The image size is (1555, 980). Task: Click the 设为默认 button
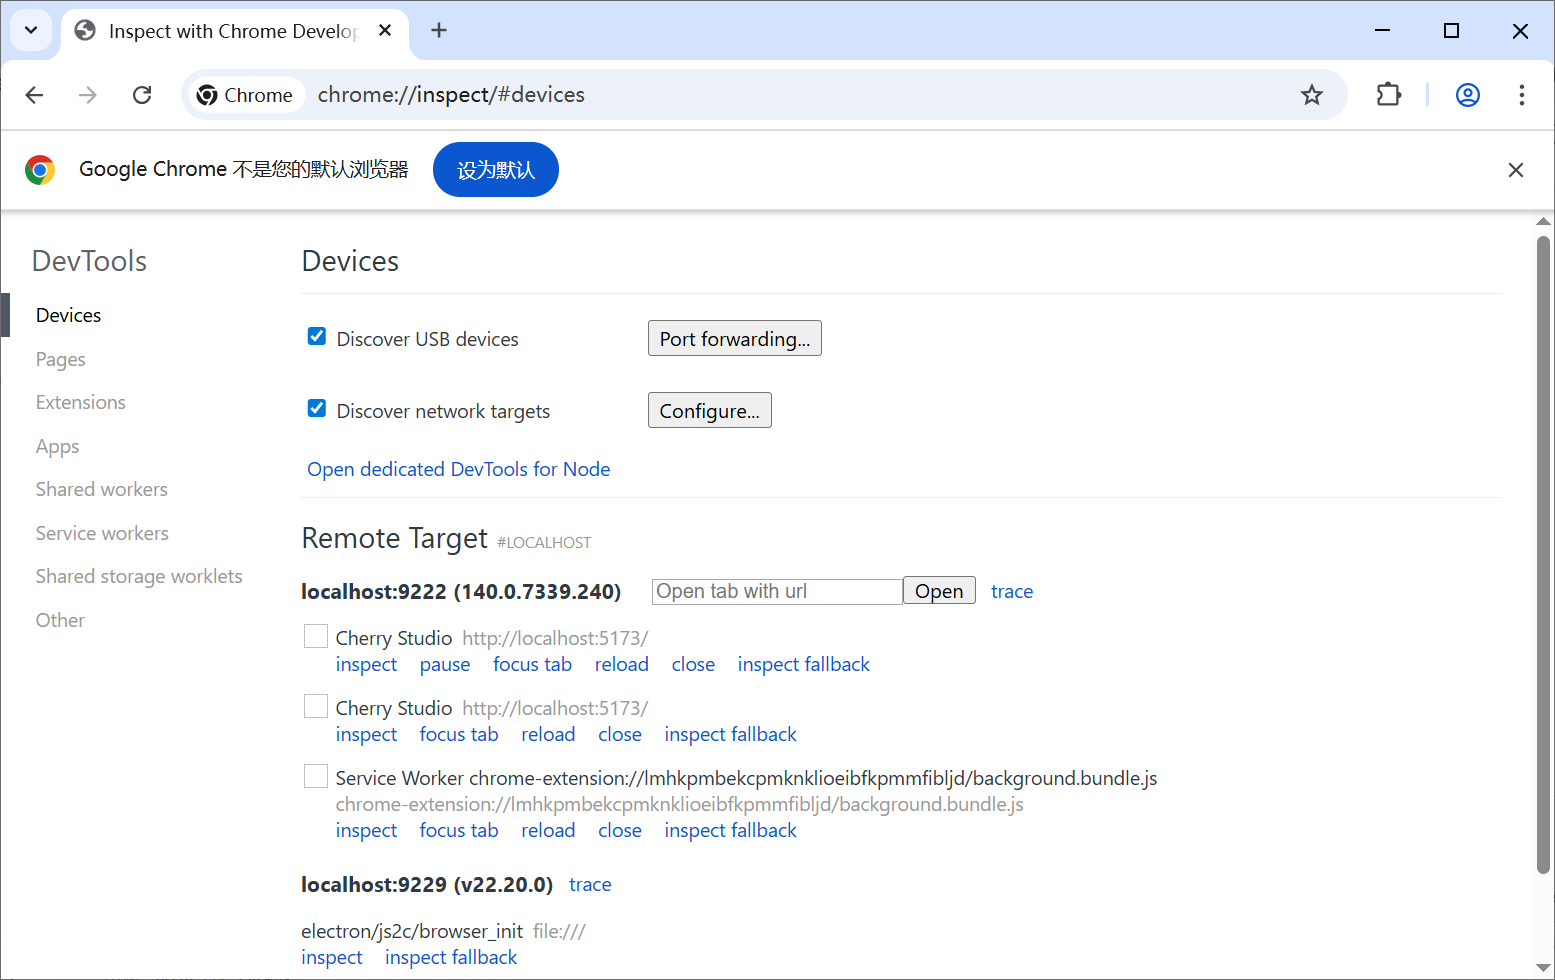[496, 170]
